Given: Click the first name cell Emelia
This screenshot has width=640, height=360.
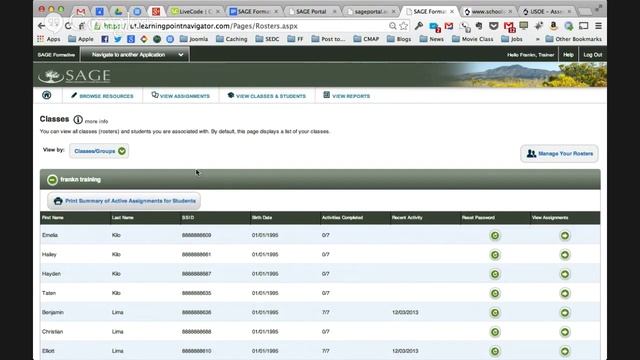Looking at the screenshot, I should (50, 235).
